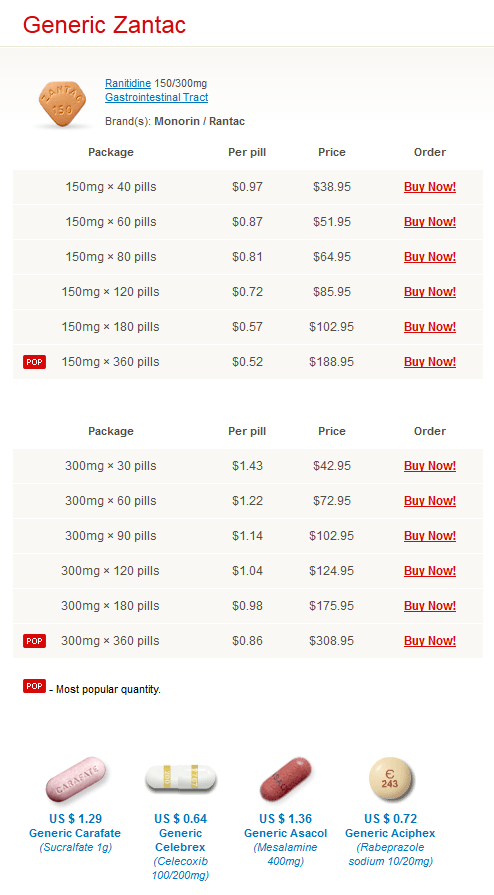494x895 pixels.
Task: Buy Now for 300mg × 30 pills
Action: [430, 466]
